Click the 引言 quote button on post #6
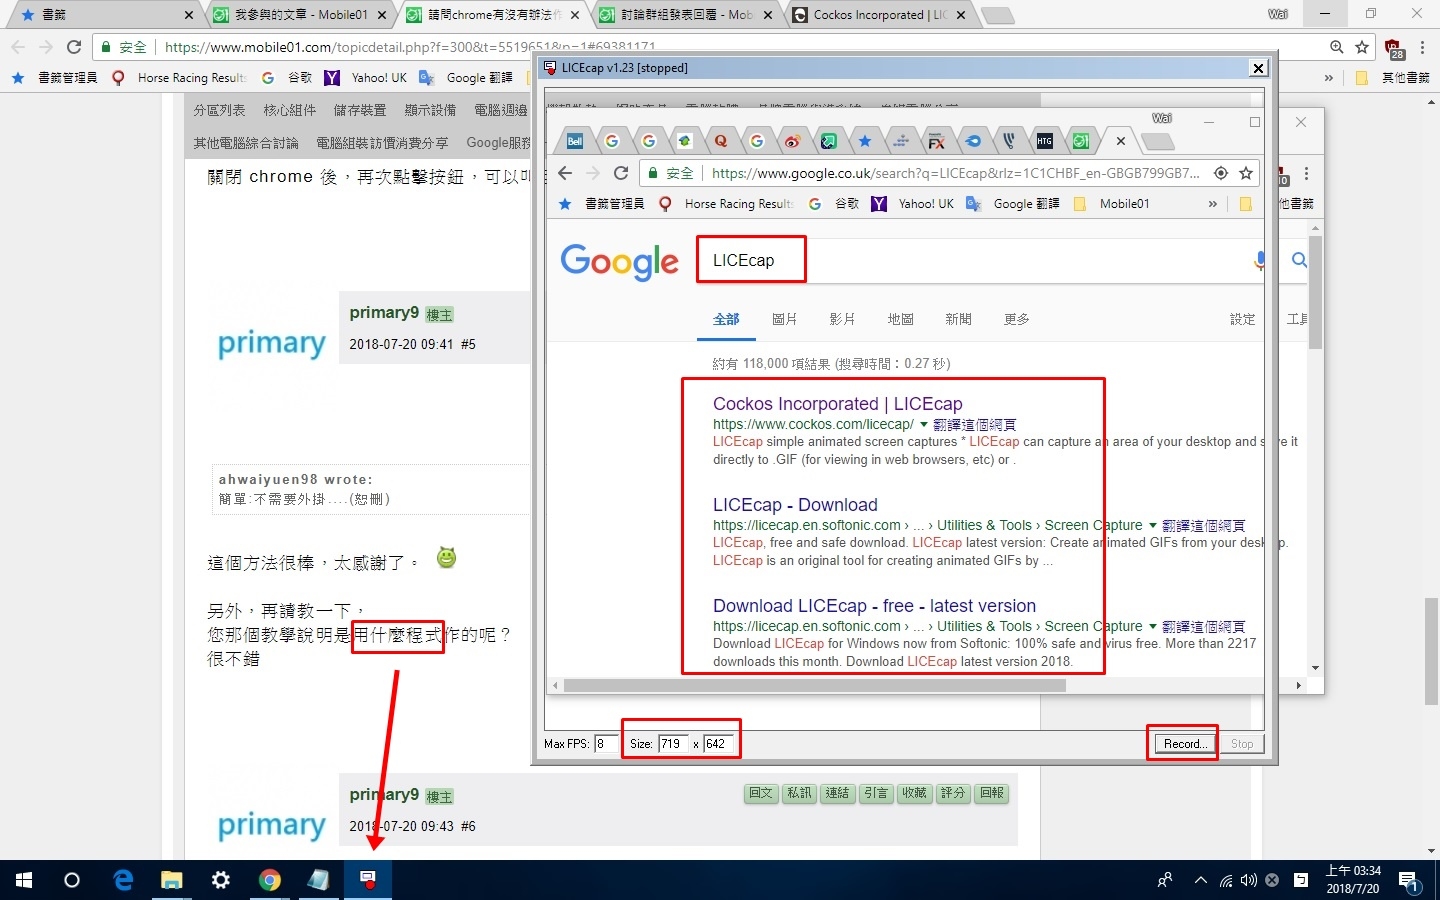This screenshot has height=900, width=1440. [876, 793]
